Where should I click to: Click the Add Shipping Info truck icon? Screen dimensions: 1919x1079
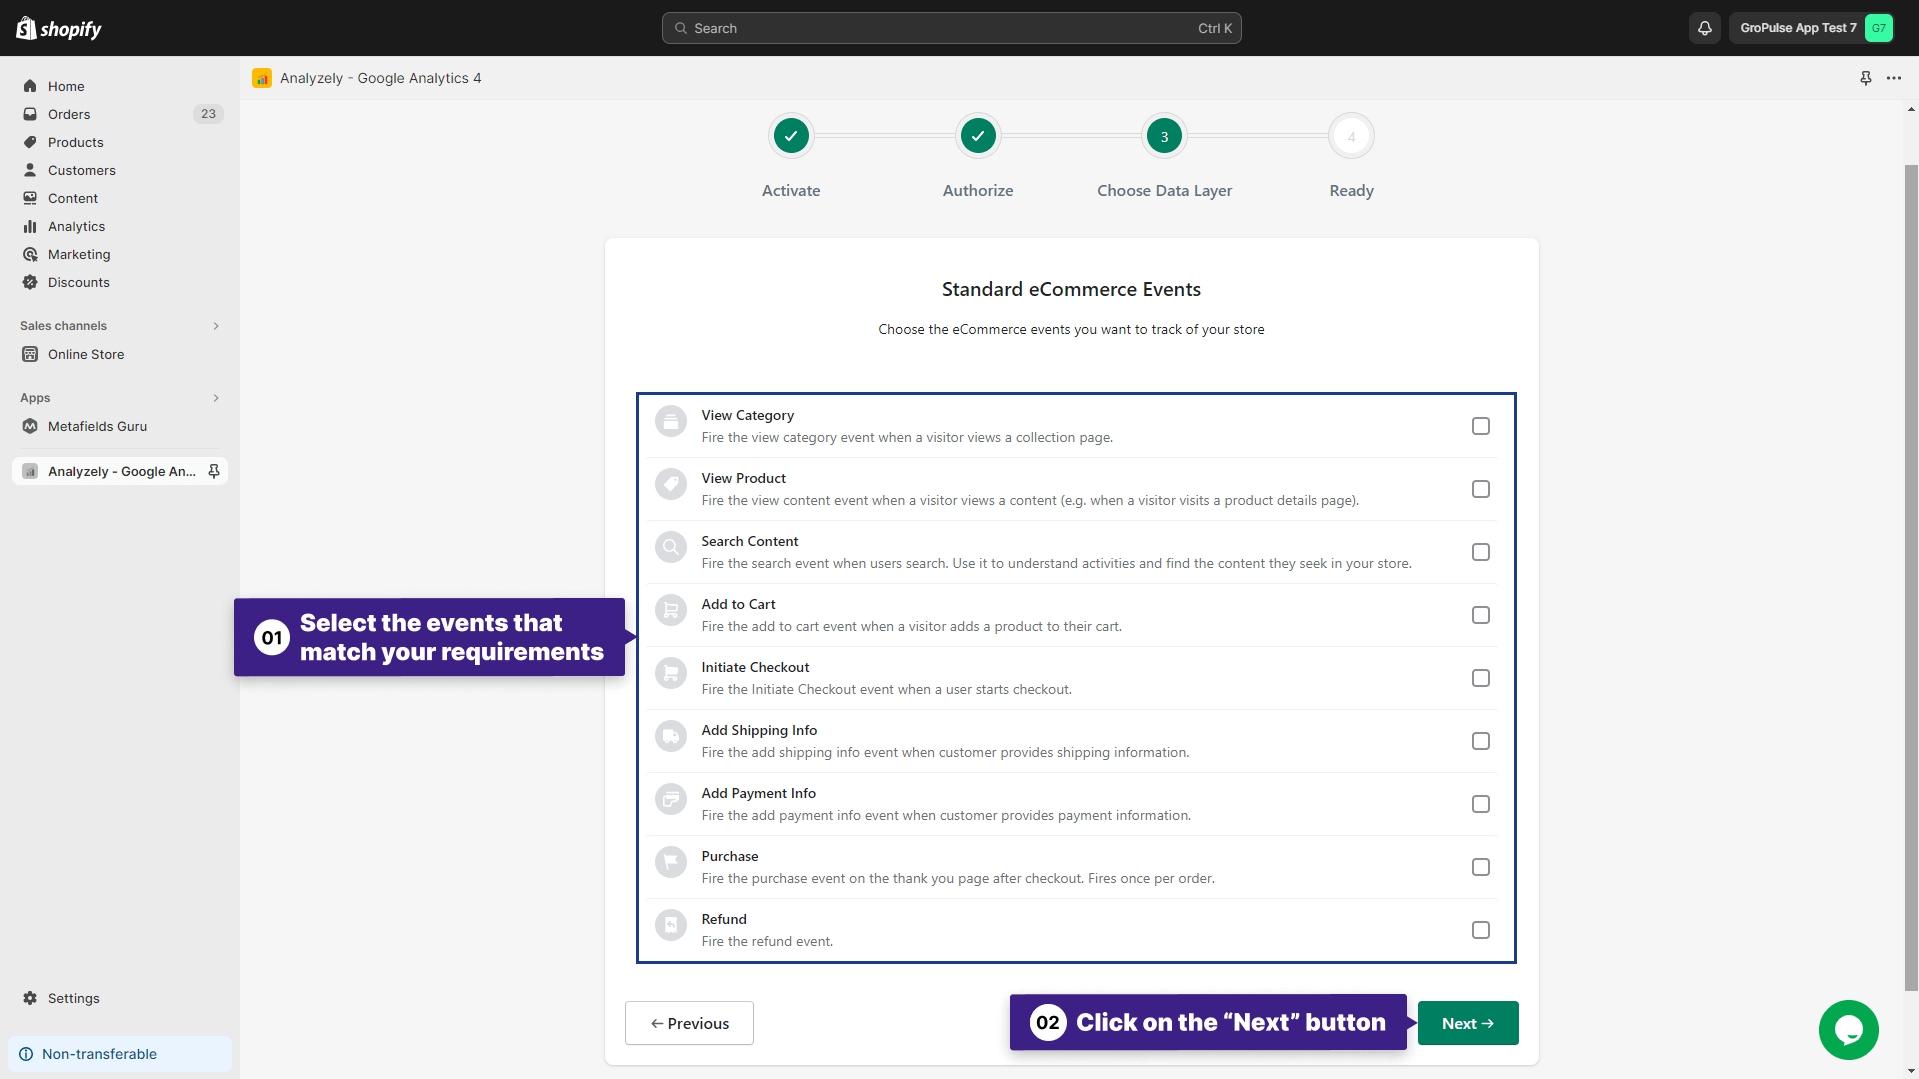(671, 737)
